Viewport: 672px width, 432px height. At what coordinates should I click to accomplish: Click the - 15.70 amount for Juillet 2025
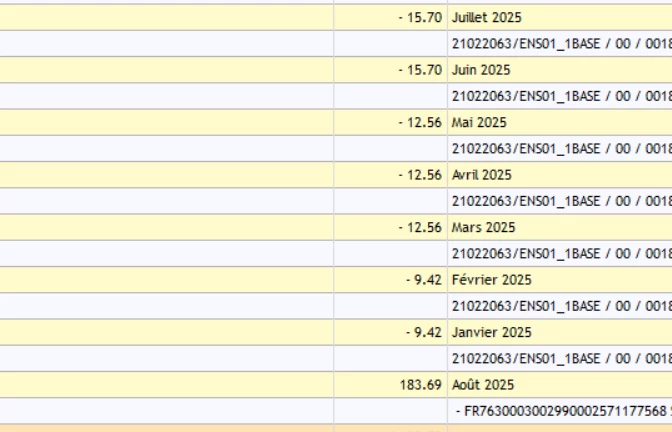point(420,18)
